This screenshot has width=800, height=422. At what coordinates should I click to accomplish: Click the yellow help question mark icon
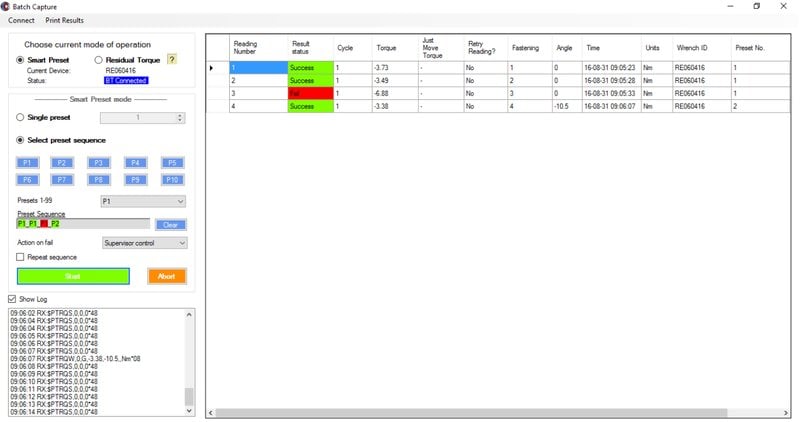(172, 60)
